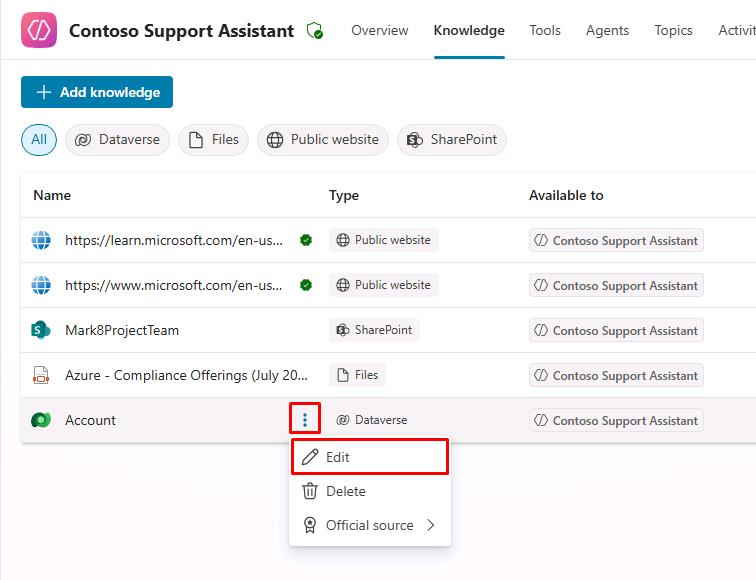Click the PDF file icon for Azure Compliance Offerings
This screenshot has height=580, width=756.
pyautogui.click(x=41, y=375)
